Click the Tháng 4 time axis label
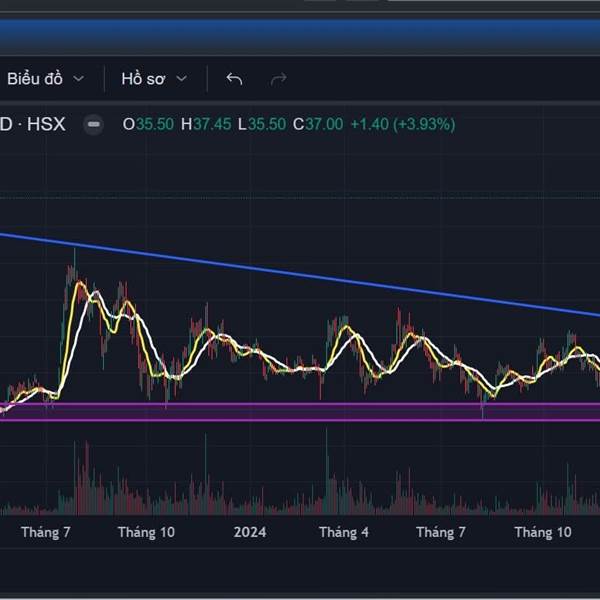The height and width of the screenshot is (600, 600). click(x=344, y=532)
